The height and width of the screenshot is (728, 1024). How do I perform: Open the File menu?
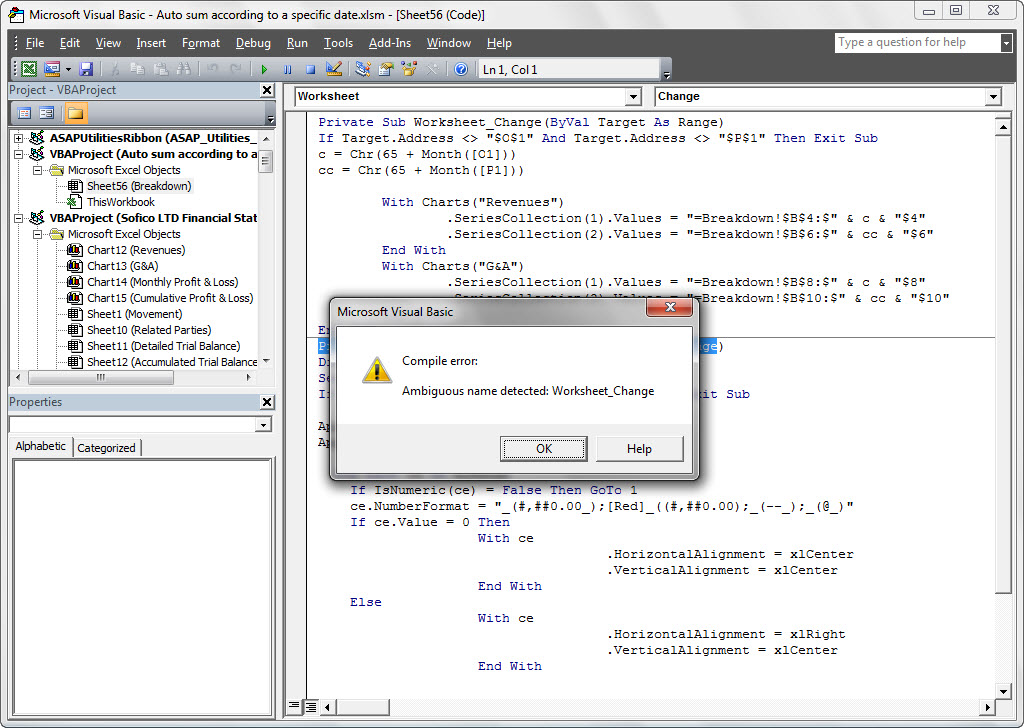click(35, 43)
